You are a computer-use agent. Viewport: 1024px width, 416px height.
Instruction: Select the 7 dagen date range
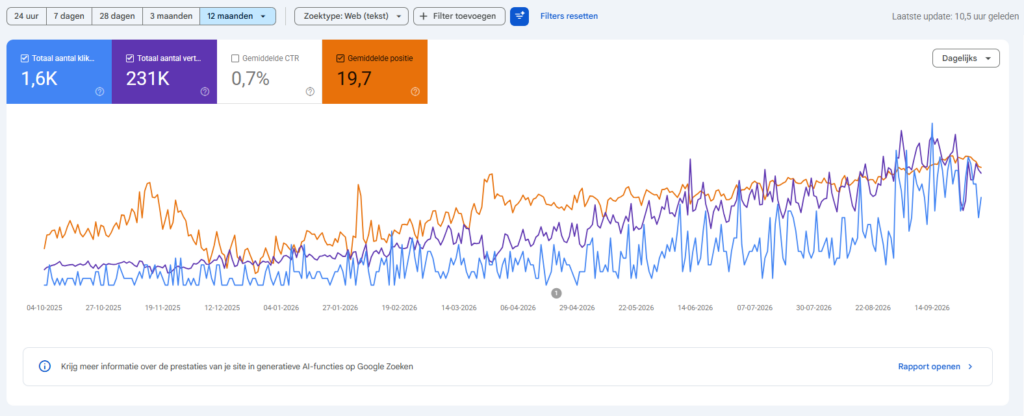pyautogui.click(x=69, y=16)
